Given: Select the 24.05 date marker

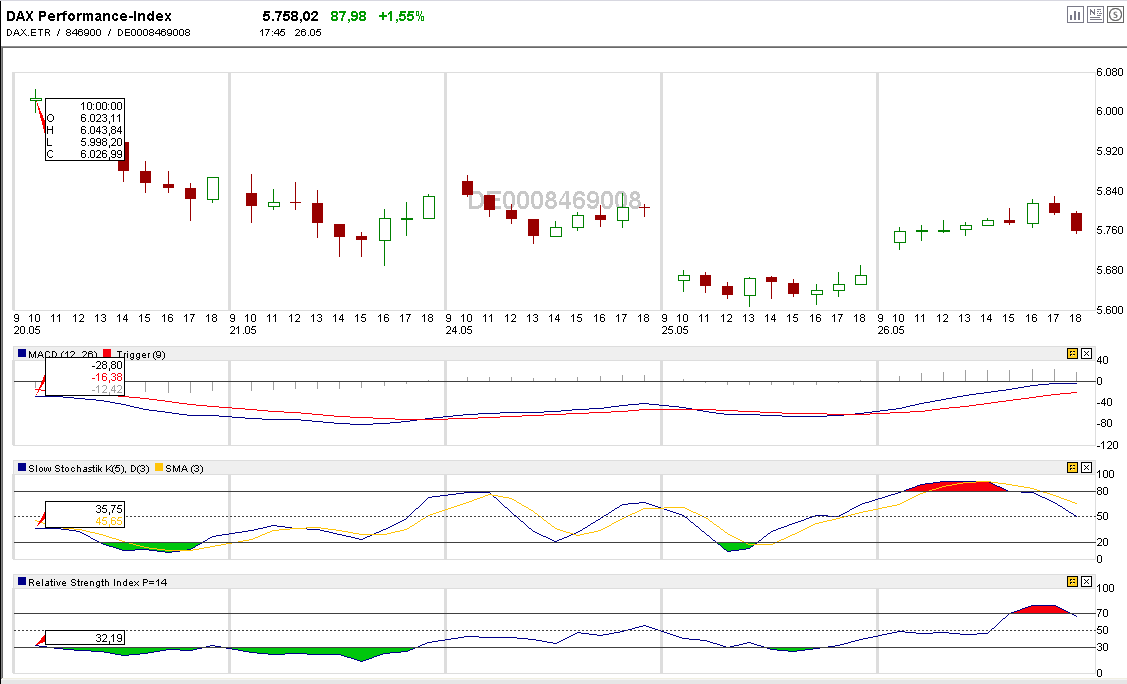Looking at the screenshot, I should [459, 331].
